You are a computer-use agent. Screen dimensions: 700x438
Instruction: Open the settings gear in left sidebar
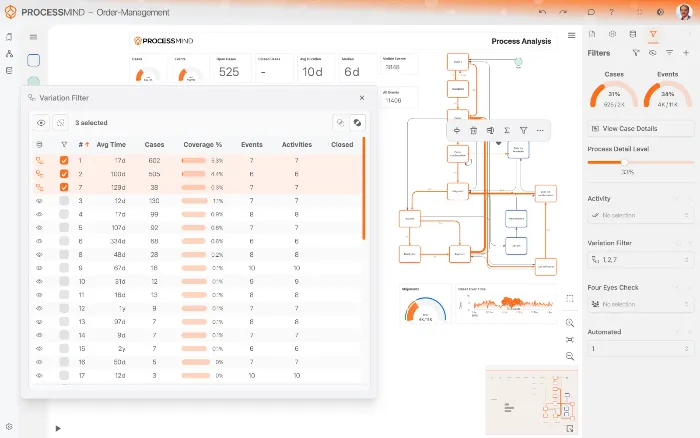click(x=9, y=427)
